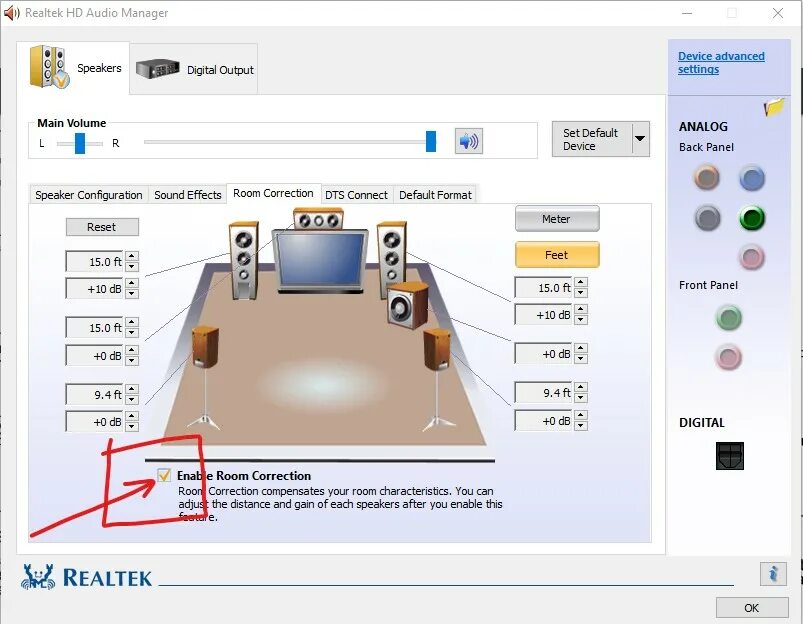Click the Reset button

tap(102, 227)
